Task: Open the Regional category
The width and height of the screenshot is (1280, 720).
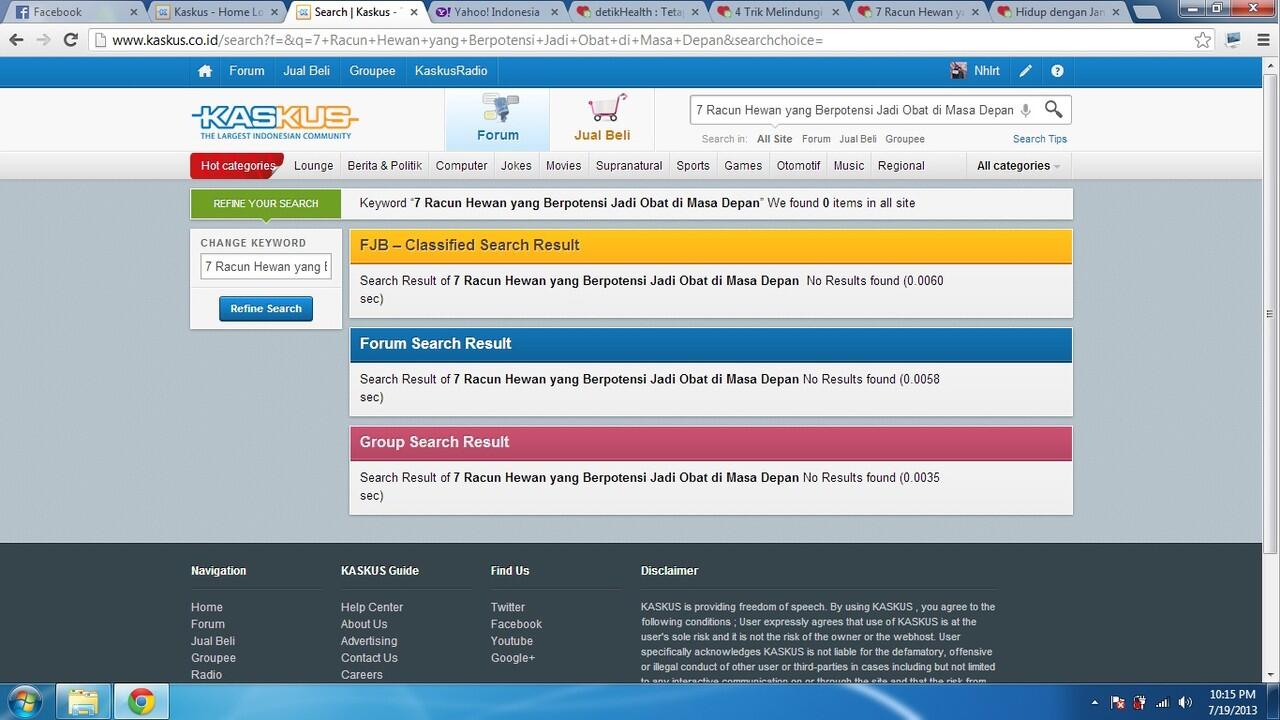Action: (x=901, y=166)
